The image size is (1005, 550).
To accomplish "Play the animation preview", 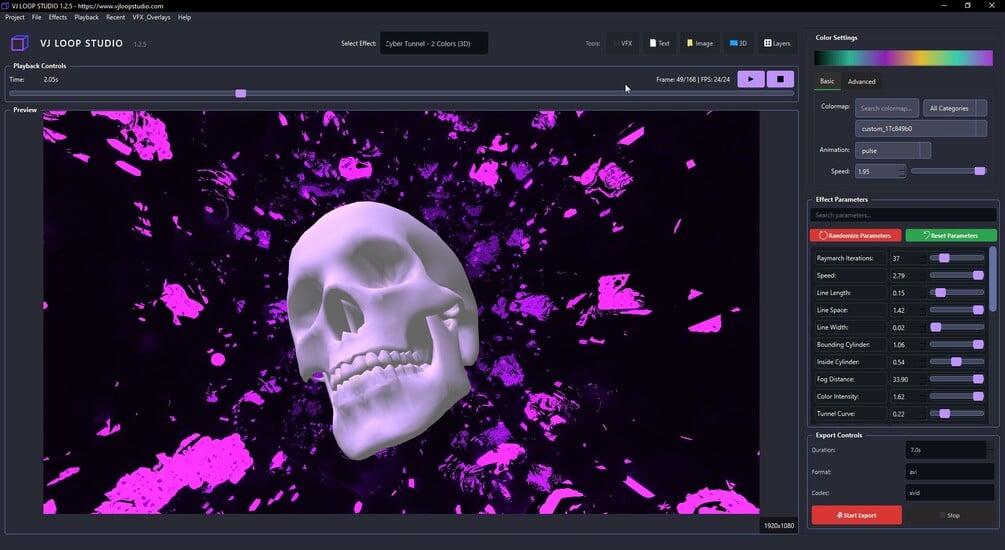I will pyautogui.click(x=751, y=79).
